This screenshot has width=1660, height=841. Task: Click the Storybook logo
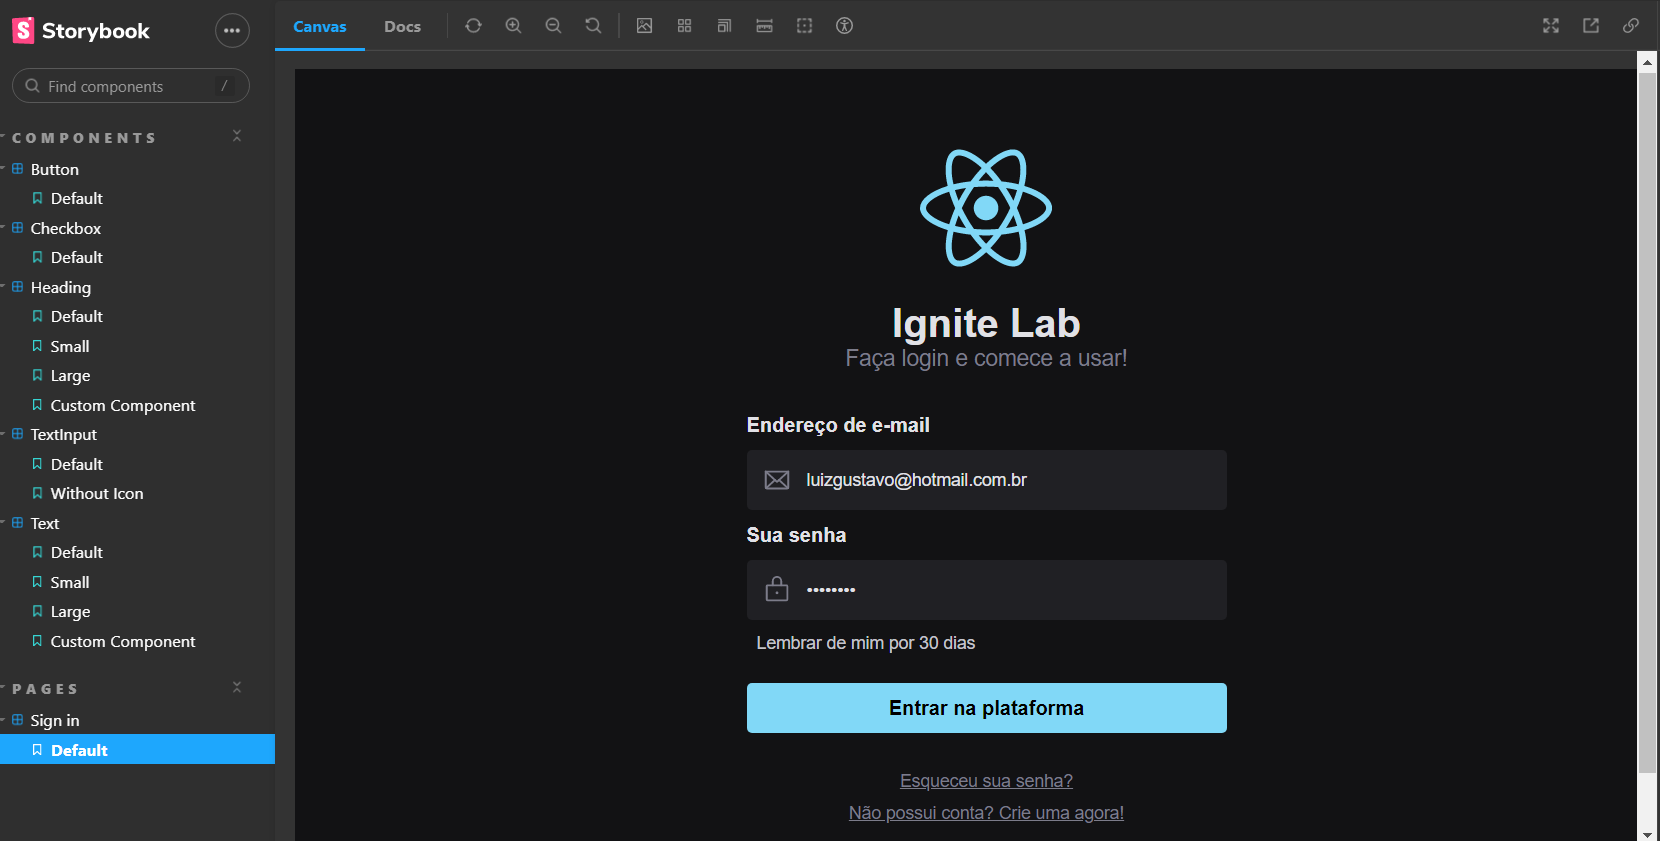pos(81,31)
